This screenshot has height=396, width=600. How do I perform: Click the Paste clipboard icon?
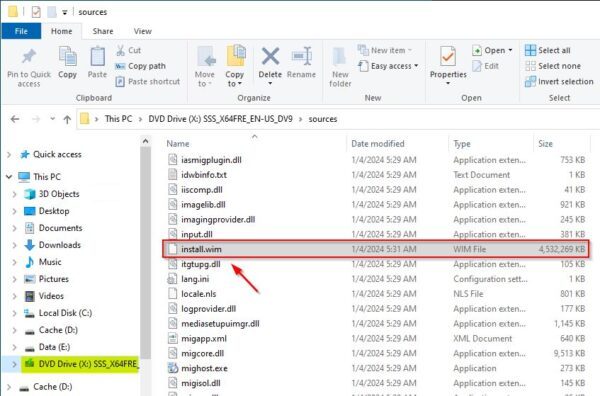(97, 57)
